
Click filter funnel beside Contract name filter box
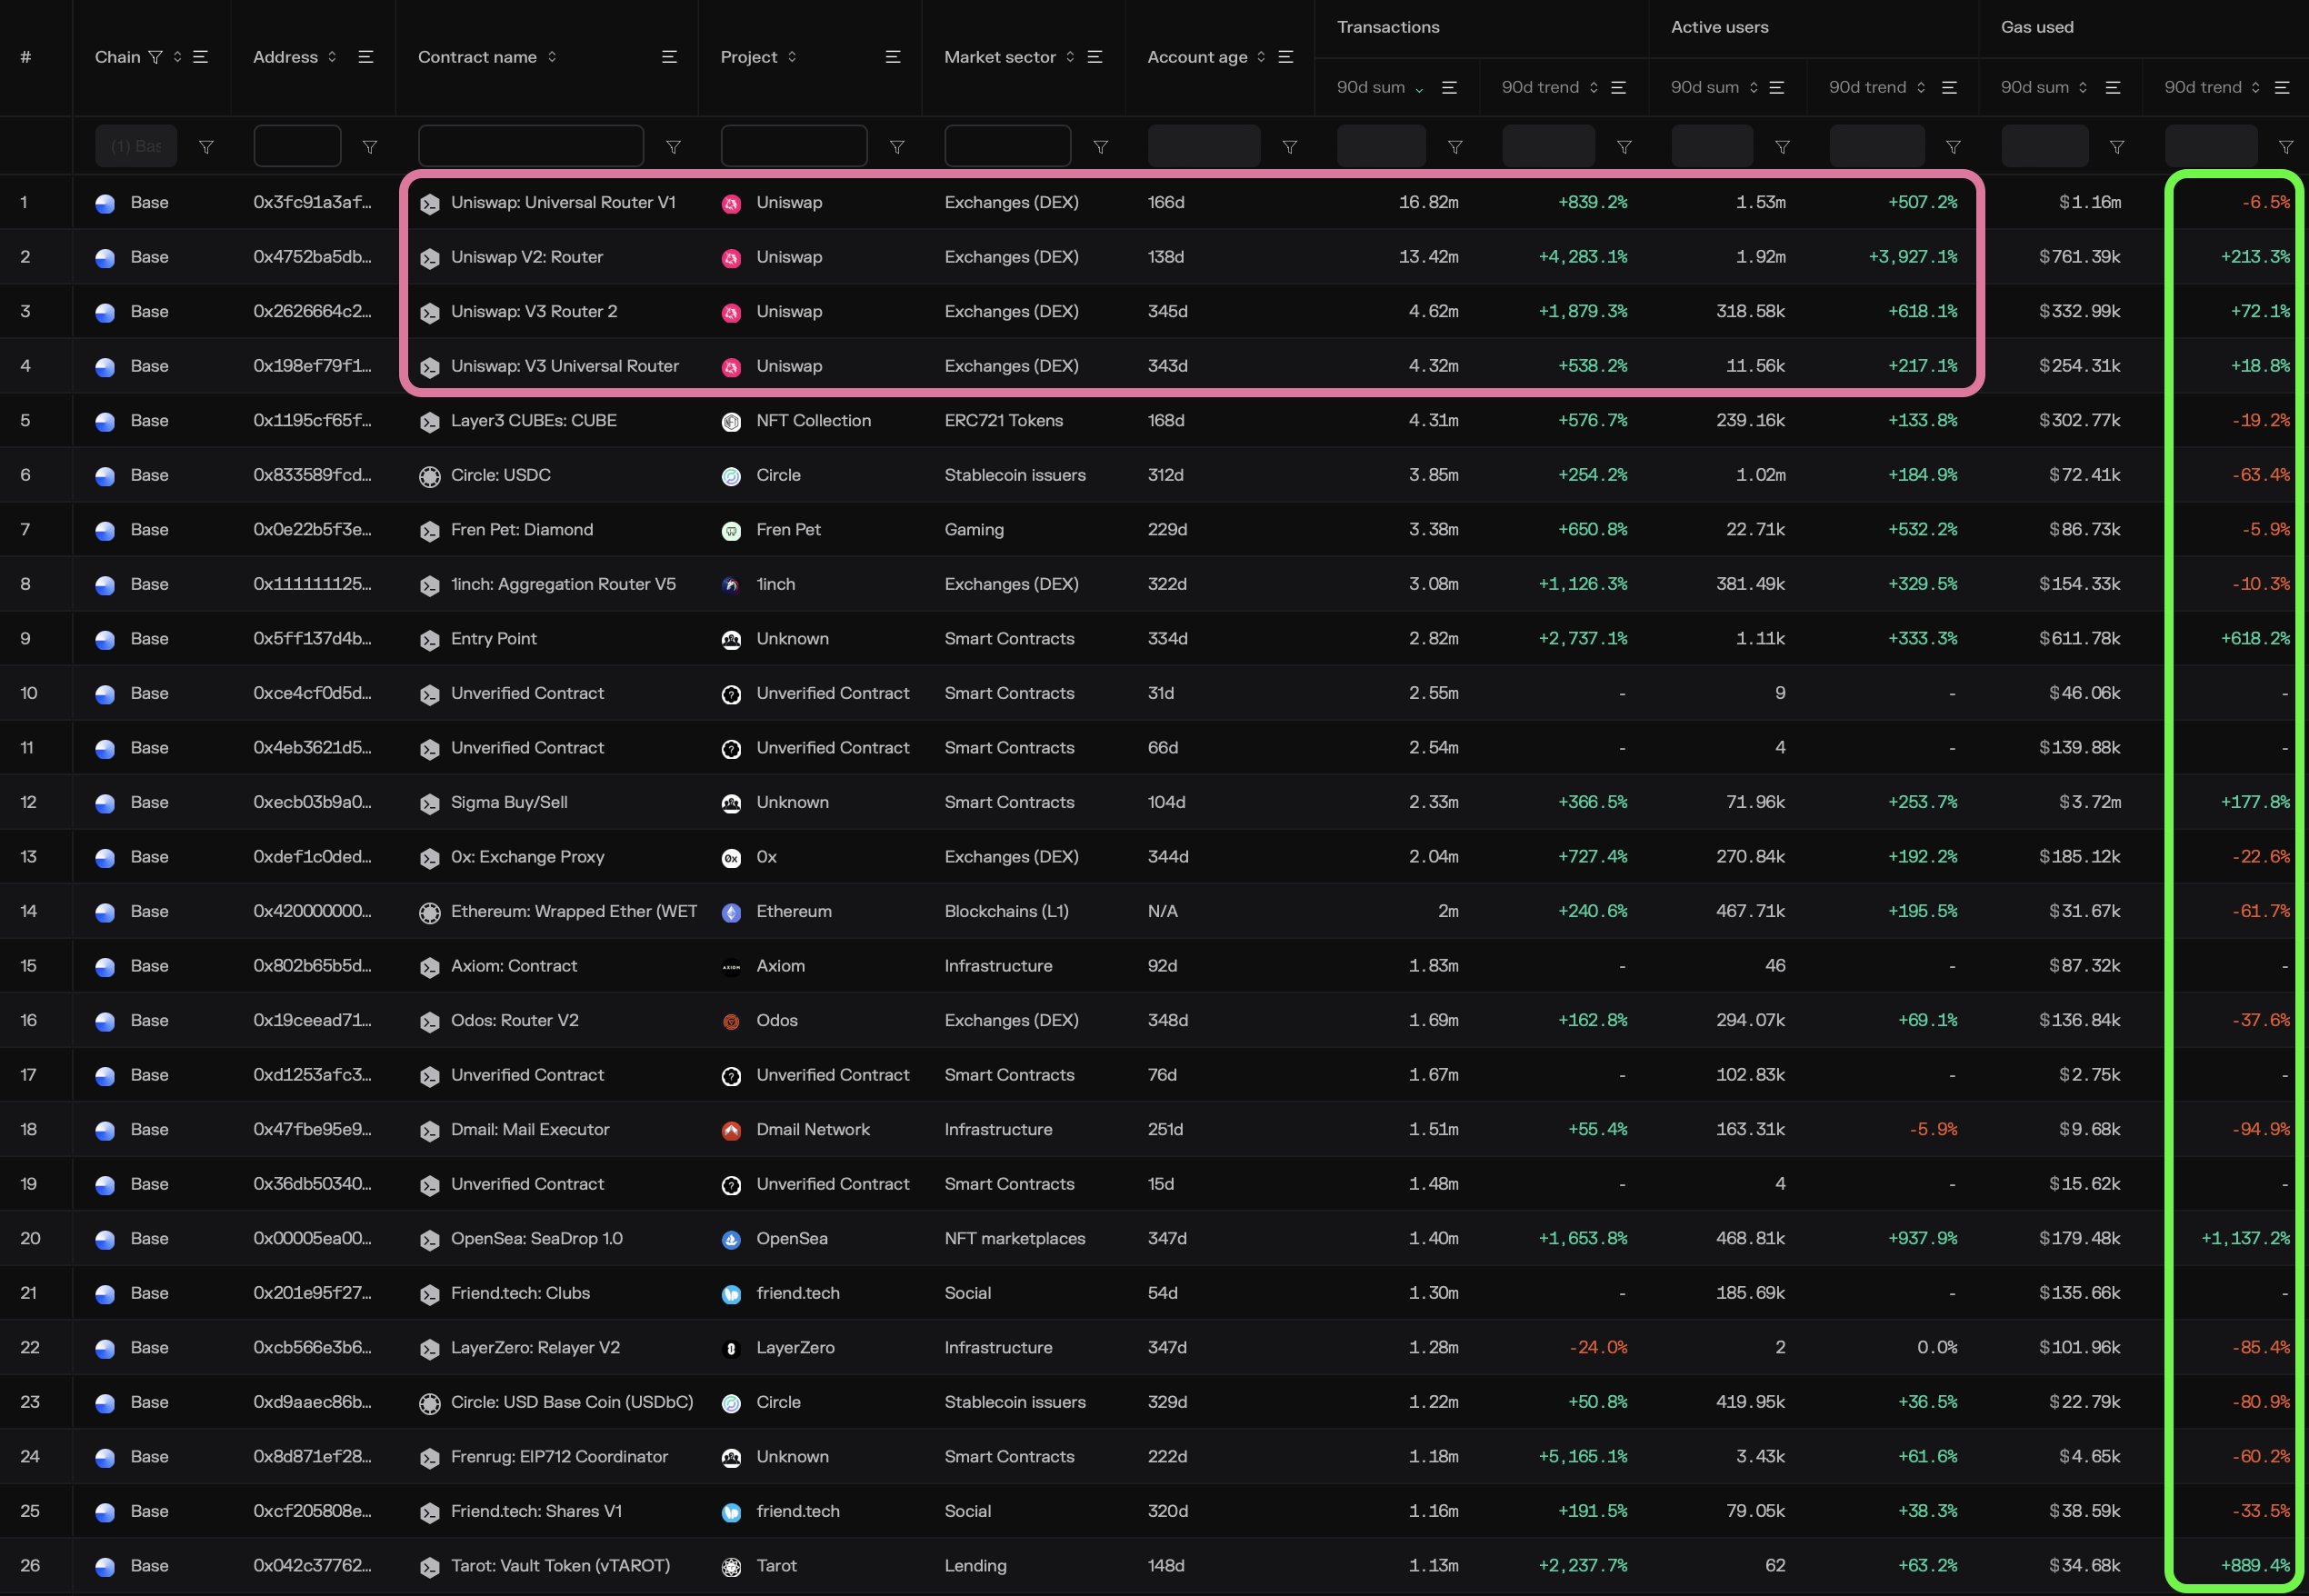674,147
